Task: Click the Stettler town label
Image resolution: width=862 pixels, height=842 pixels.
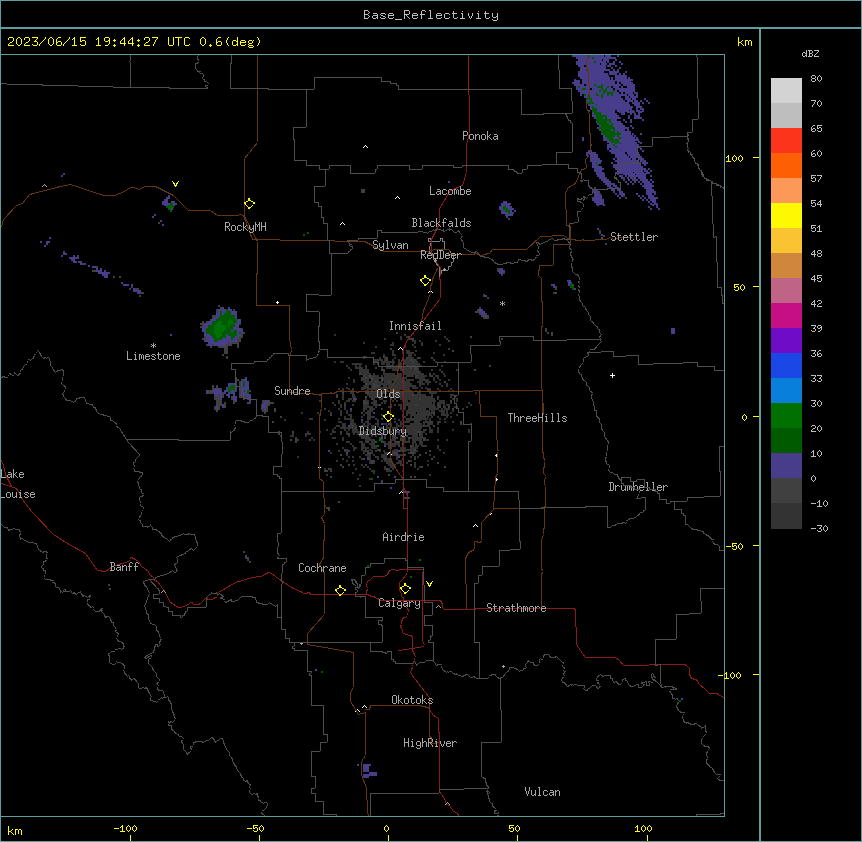Action: tap(634, 237)
